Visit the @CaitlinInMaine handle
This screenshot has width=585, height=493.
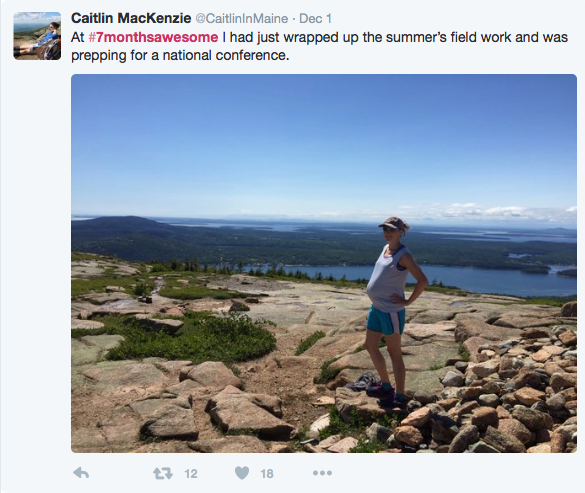[241, 19]
